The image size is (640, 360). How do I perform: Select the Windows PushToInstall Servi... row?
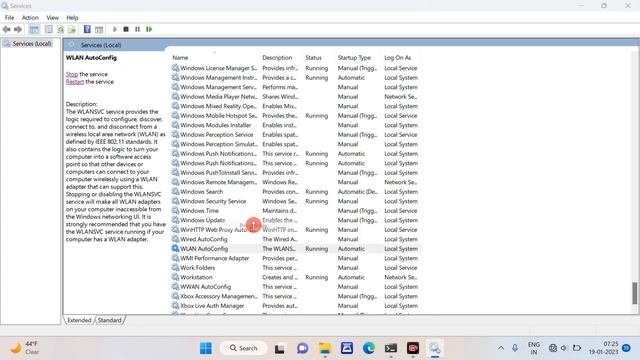[296, 173]
